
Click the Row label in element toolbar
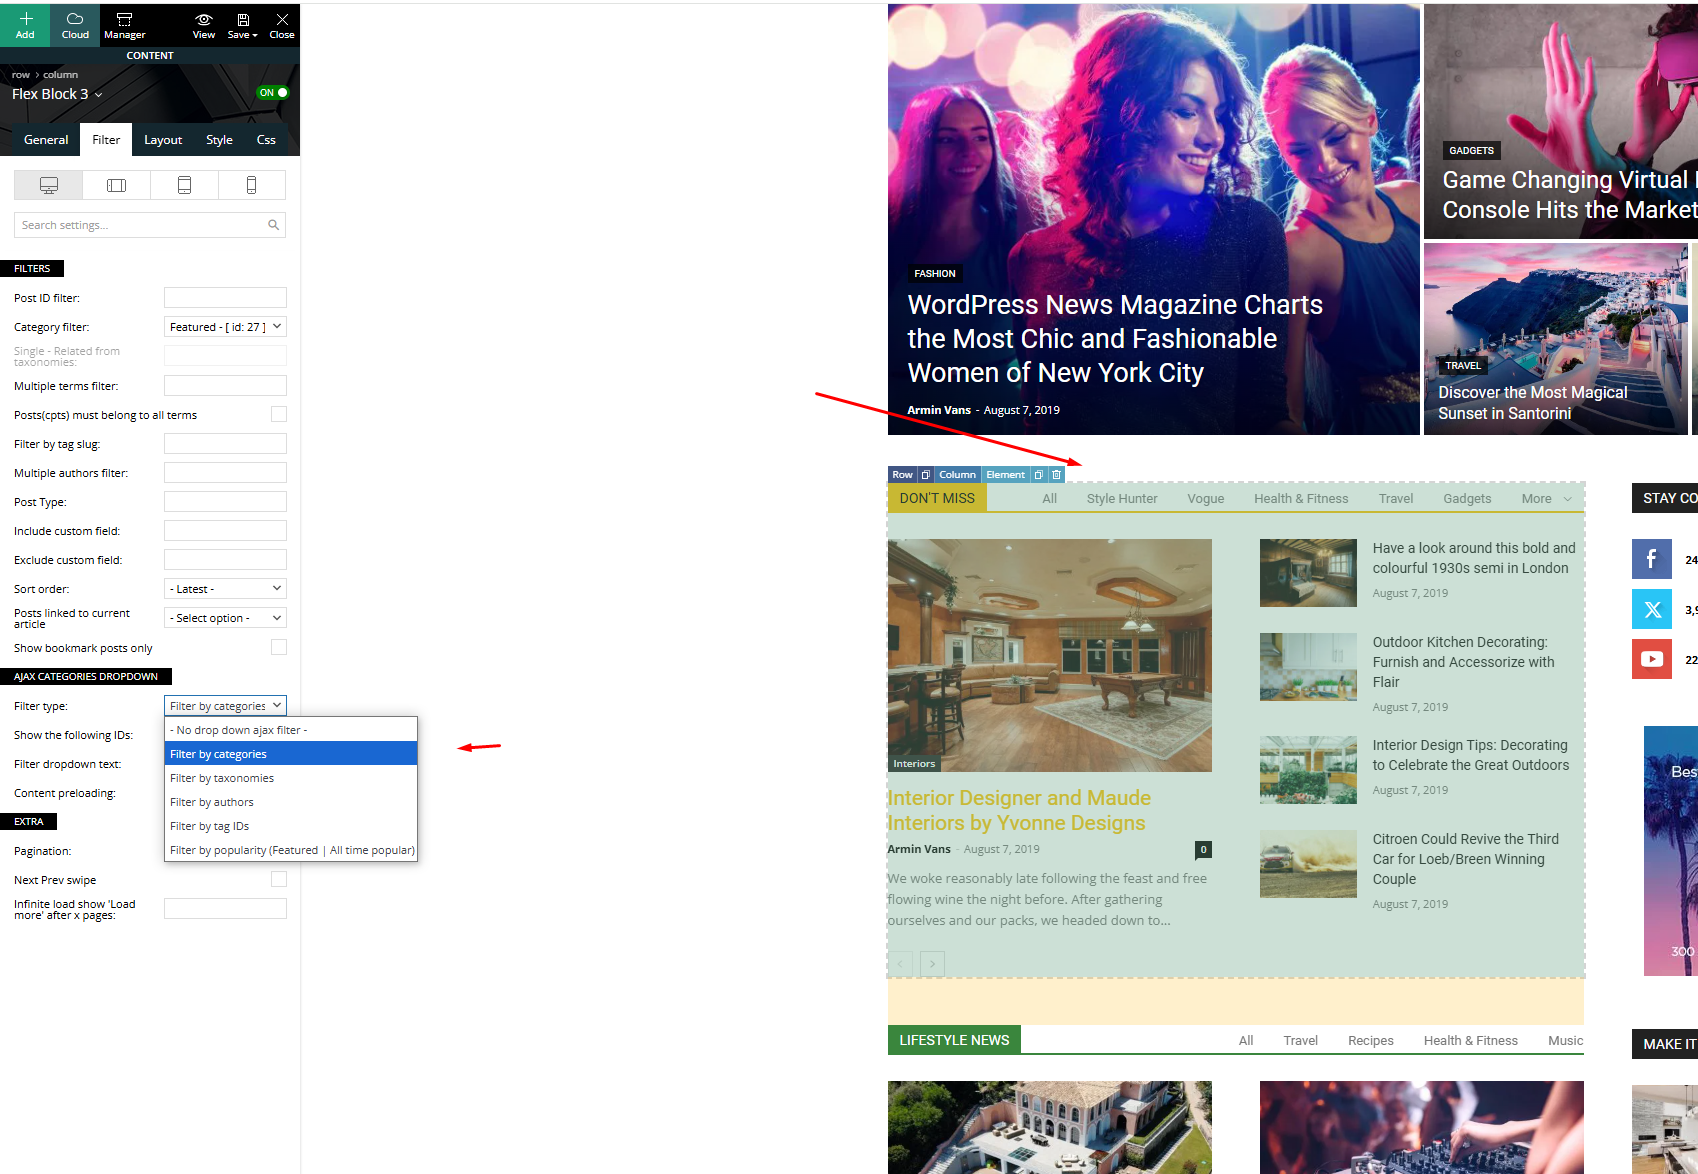[902, 475]
